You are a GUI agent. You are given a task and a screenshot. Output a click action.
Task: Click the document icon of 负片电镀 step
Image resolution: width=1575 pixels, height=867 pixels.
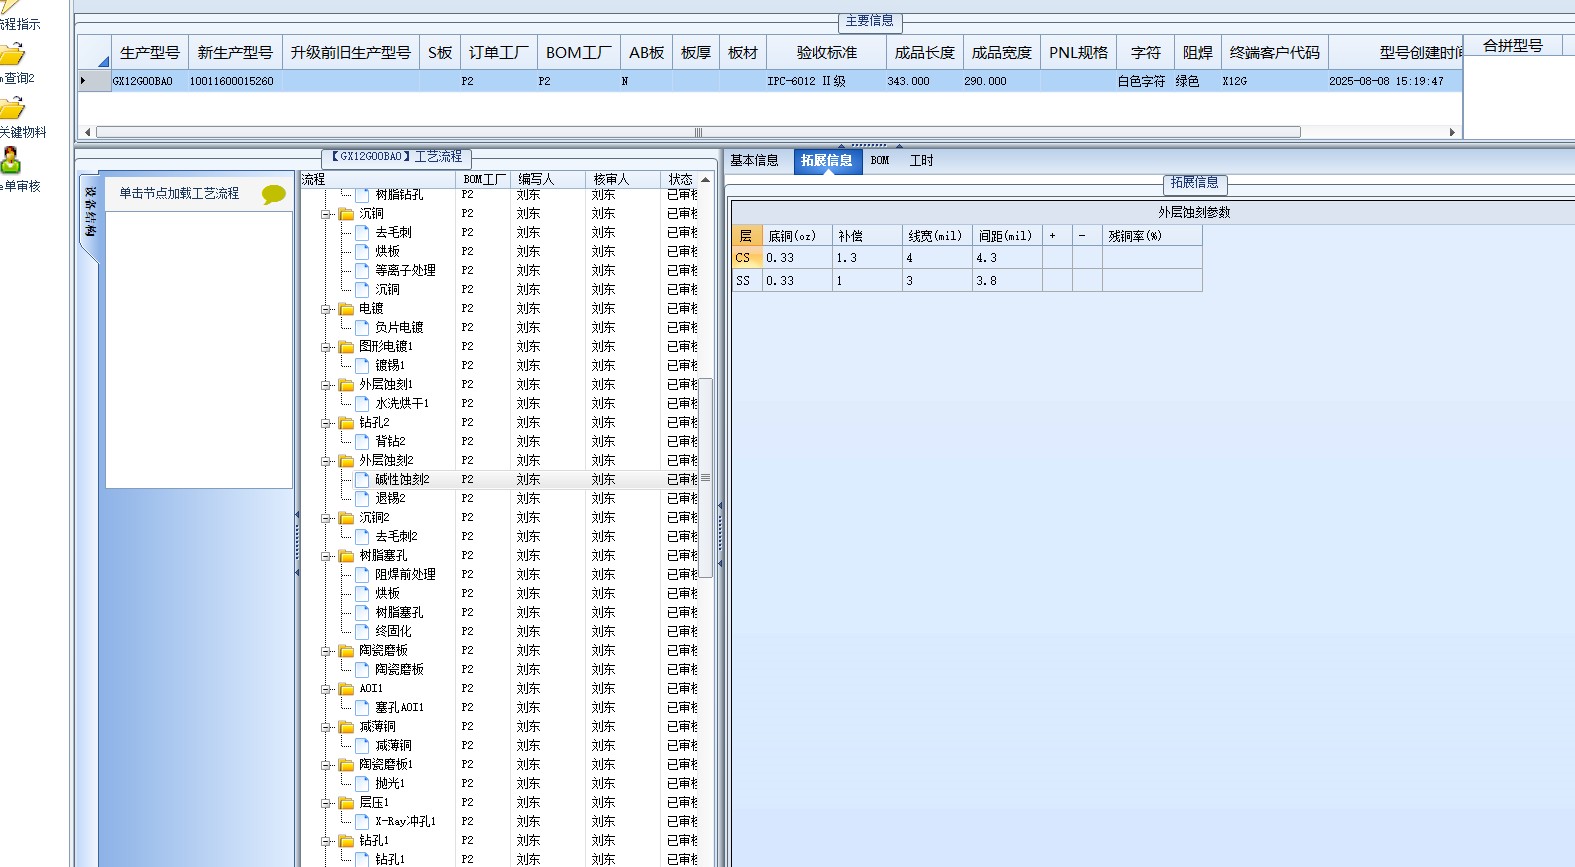click(363, 328)
